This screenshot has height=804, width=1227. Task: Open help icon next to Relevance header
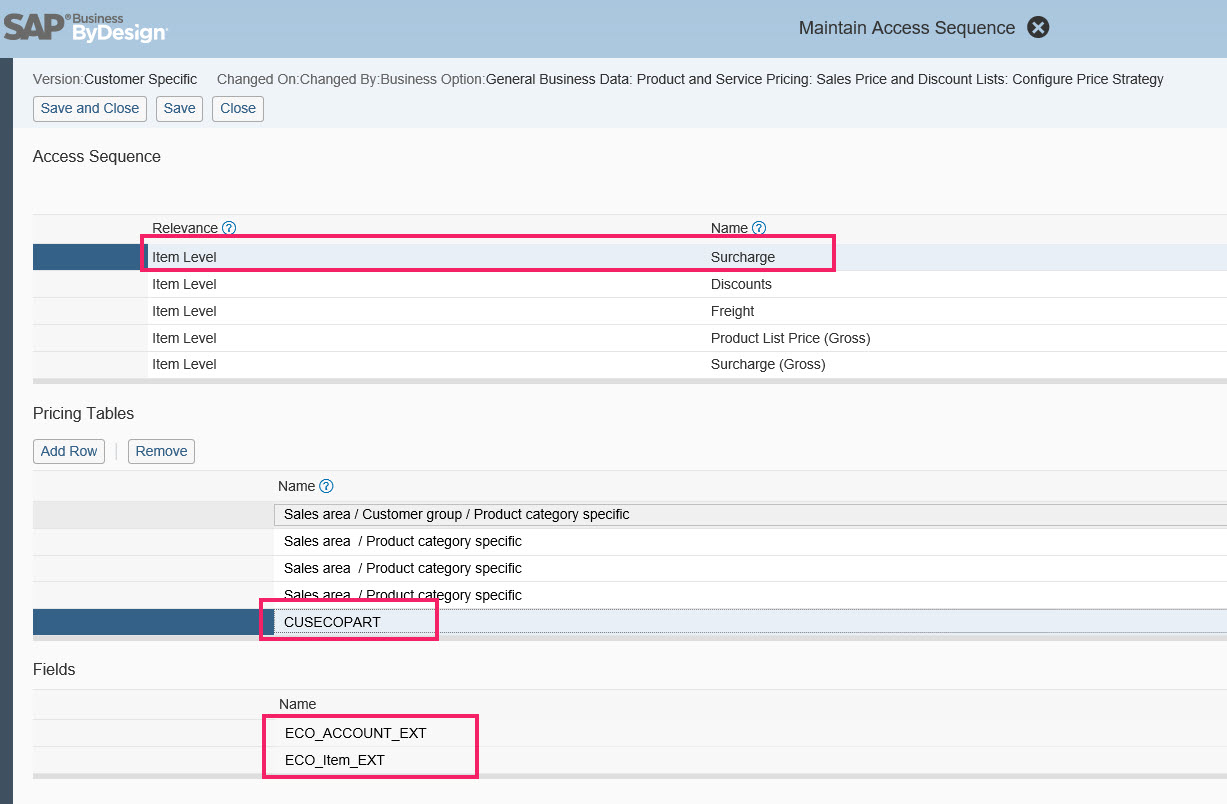coord(229,228)
